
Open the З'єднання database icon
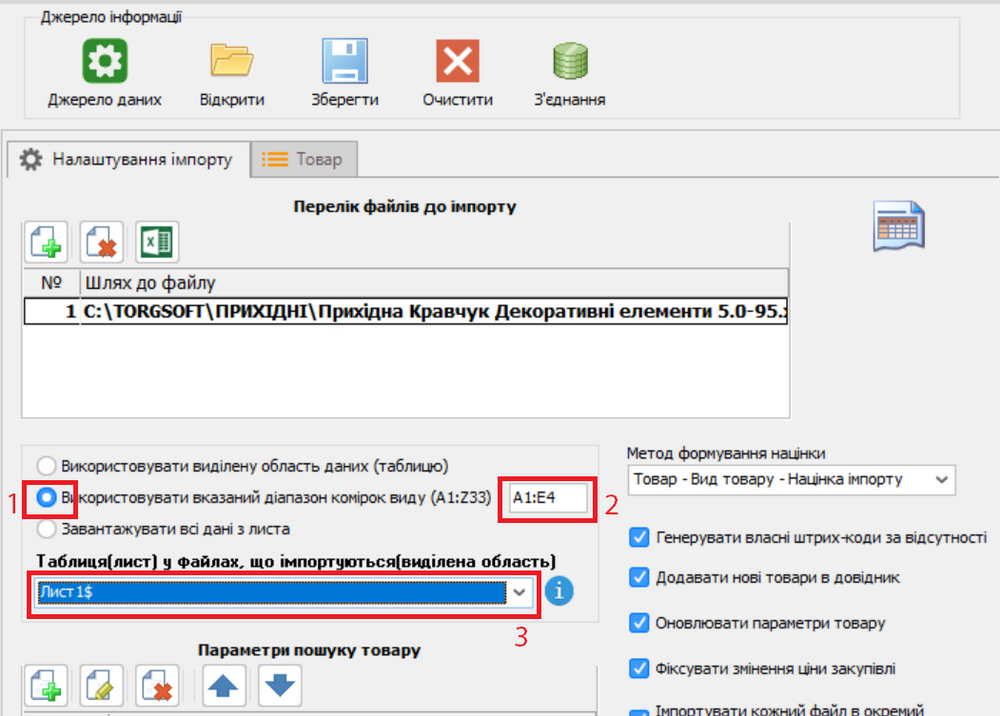point(569,63)
